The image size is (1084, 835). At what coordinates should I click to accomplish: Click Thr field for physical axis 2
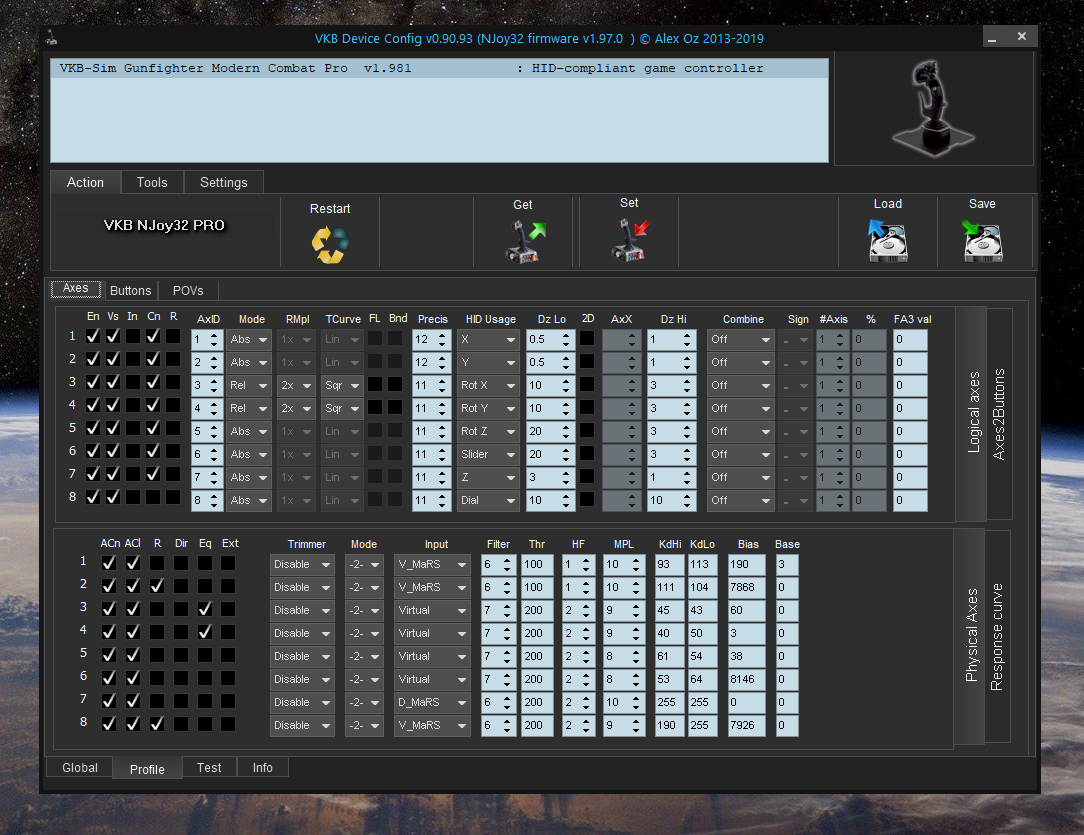point(536,588)
